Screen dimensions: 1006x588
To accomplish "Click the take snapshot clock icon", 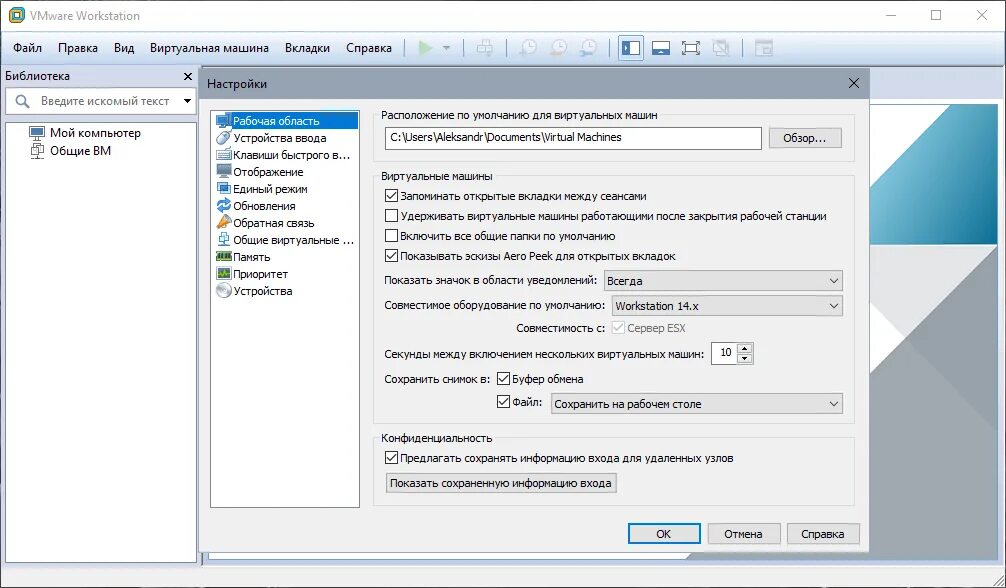I will click(528, 48).
